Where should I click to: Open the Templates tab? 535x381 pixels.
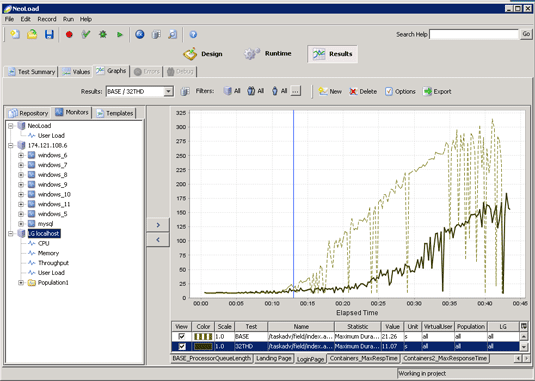(x=115, y=113)
